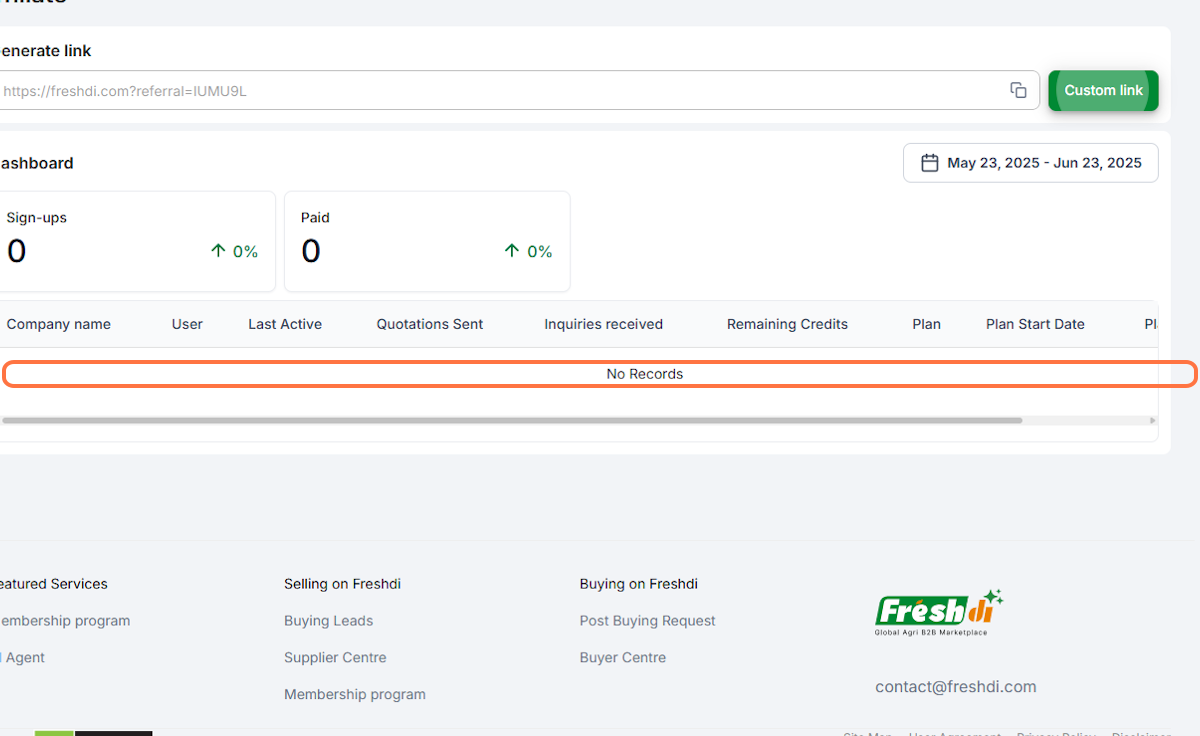
Task: Click the Paid green up arrow
Action: tap(512, 251)
